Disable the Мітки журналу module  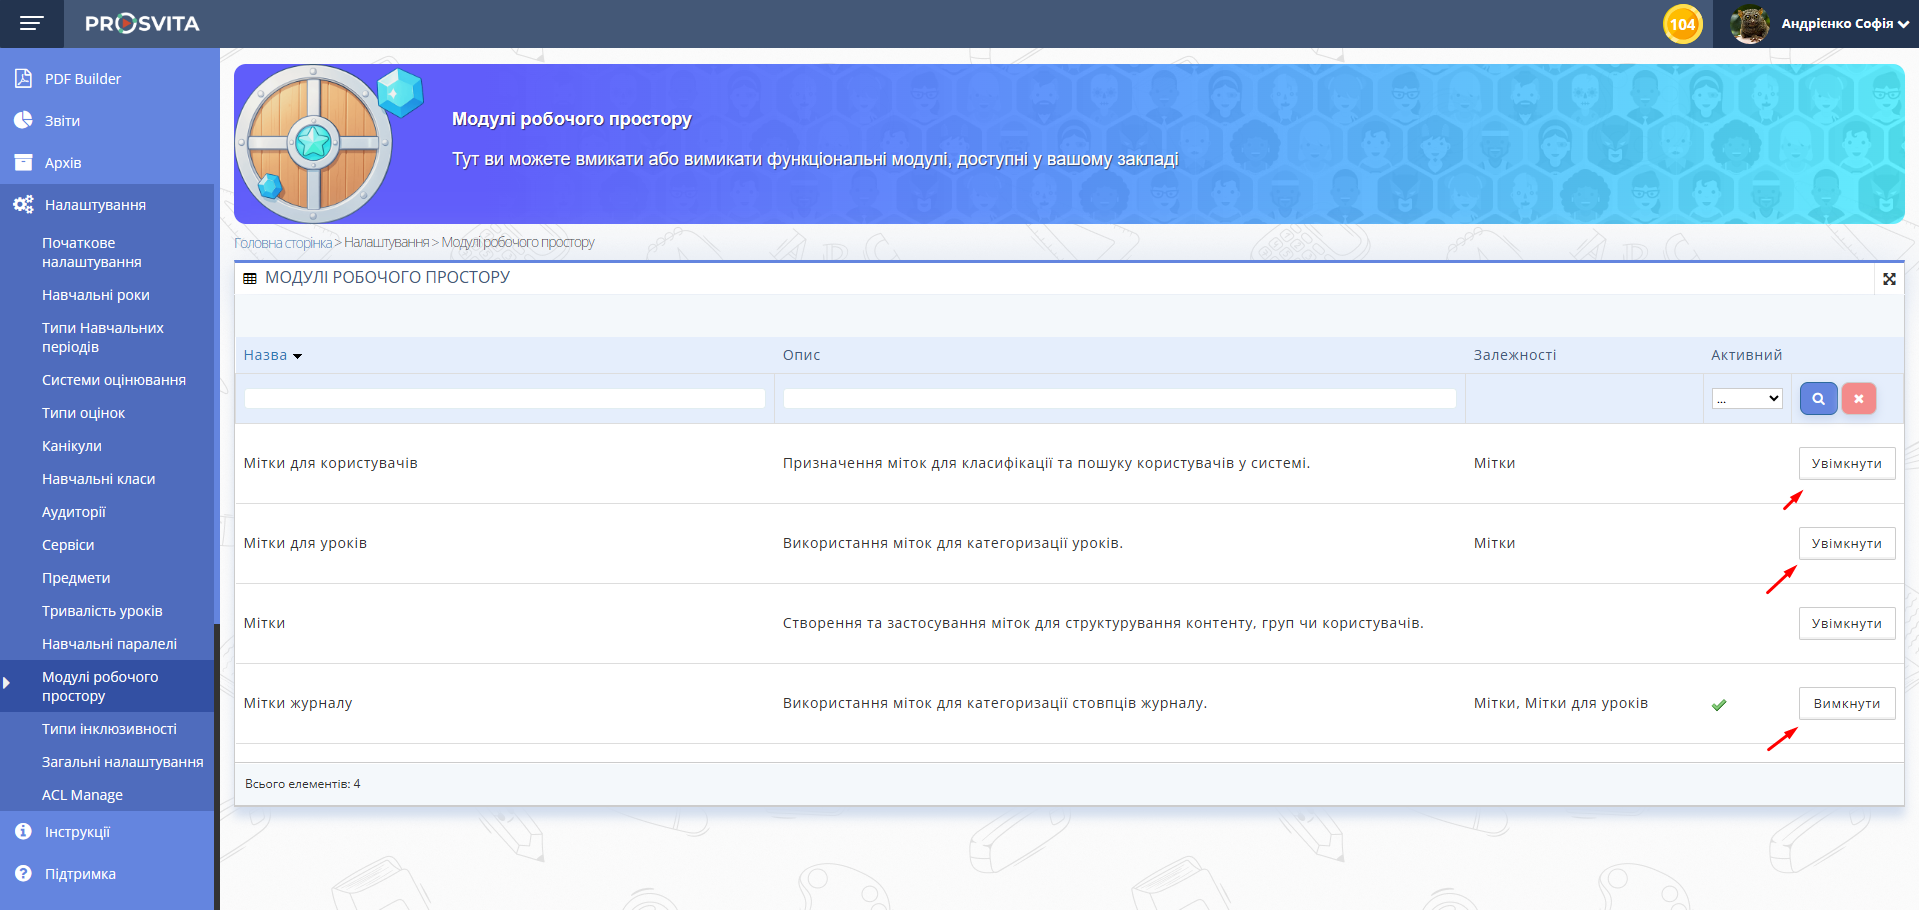tap(1846, 703)
